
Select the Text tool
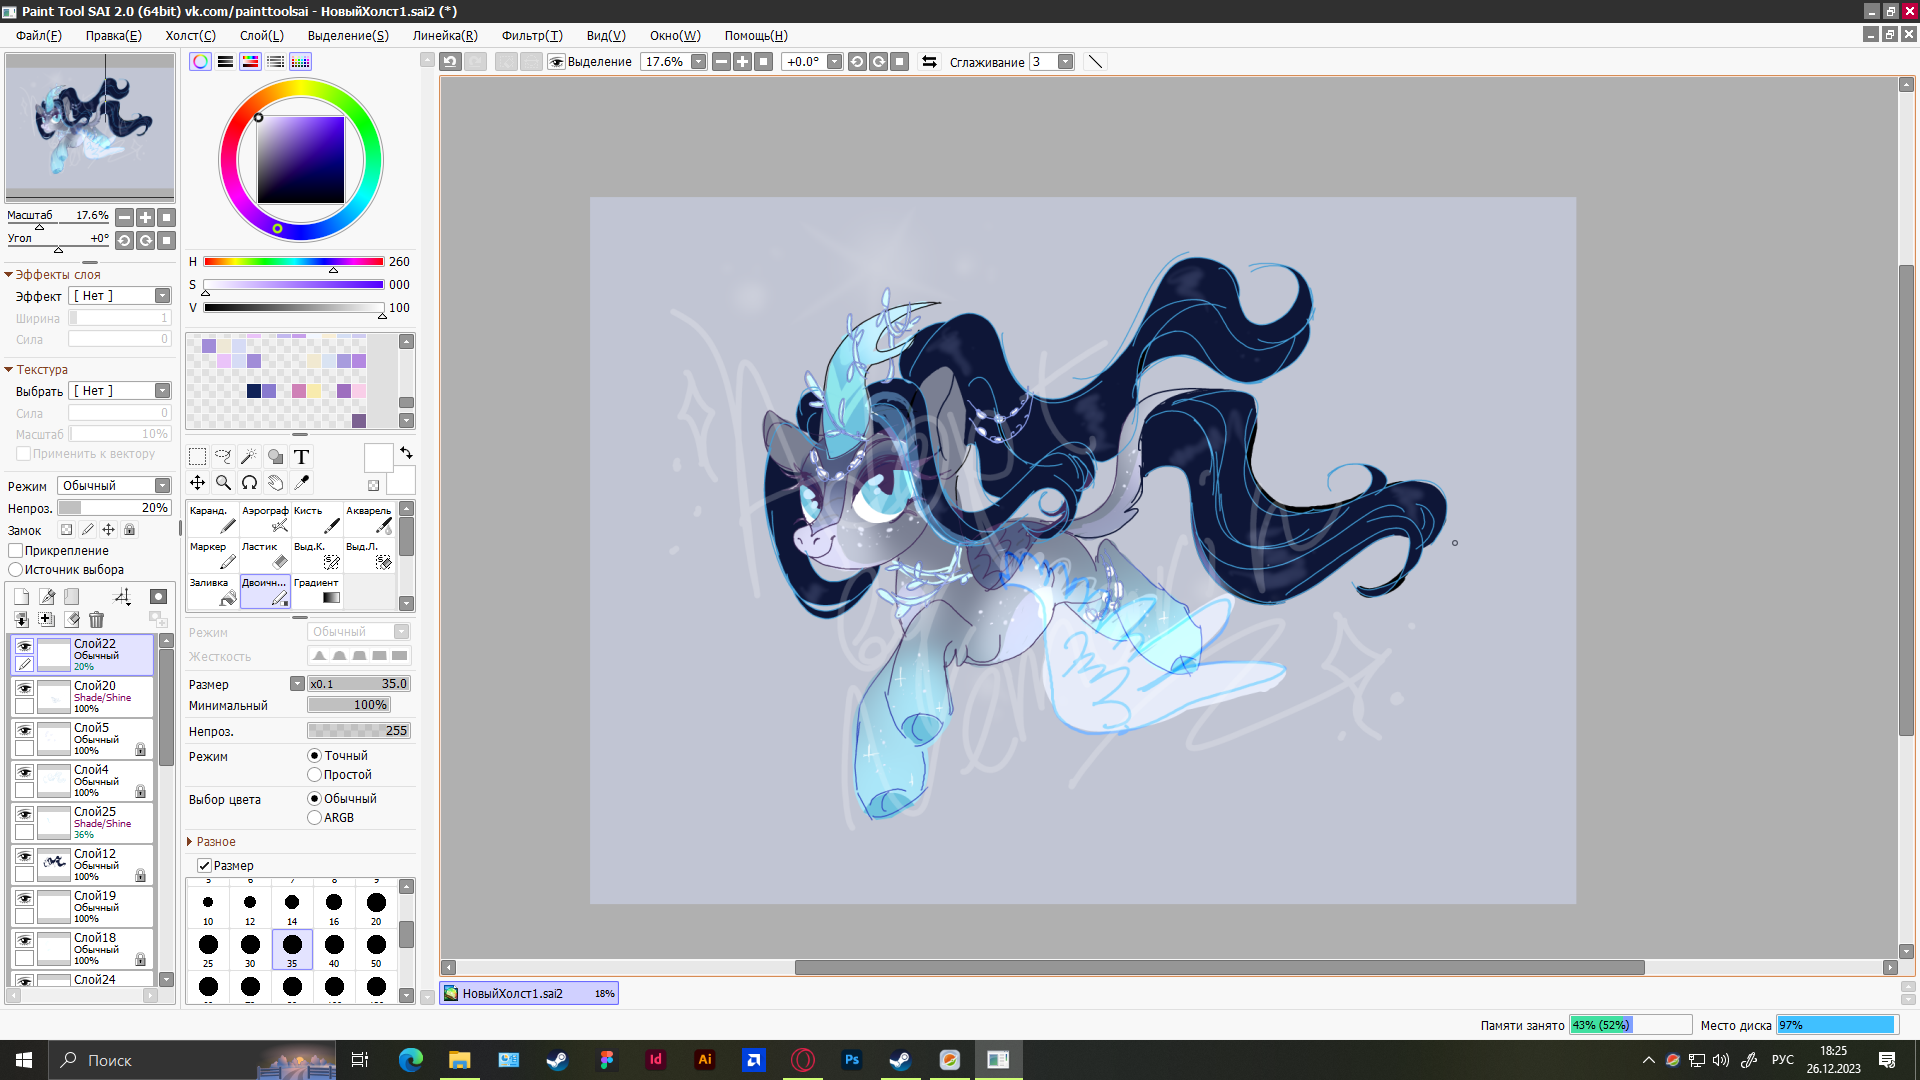[x=301, y=457]
